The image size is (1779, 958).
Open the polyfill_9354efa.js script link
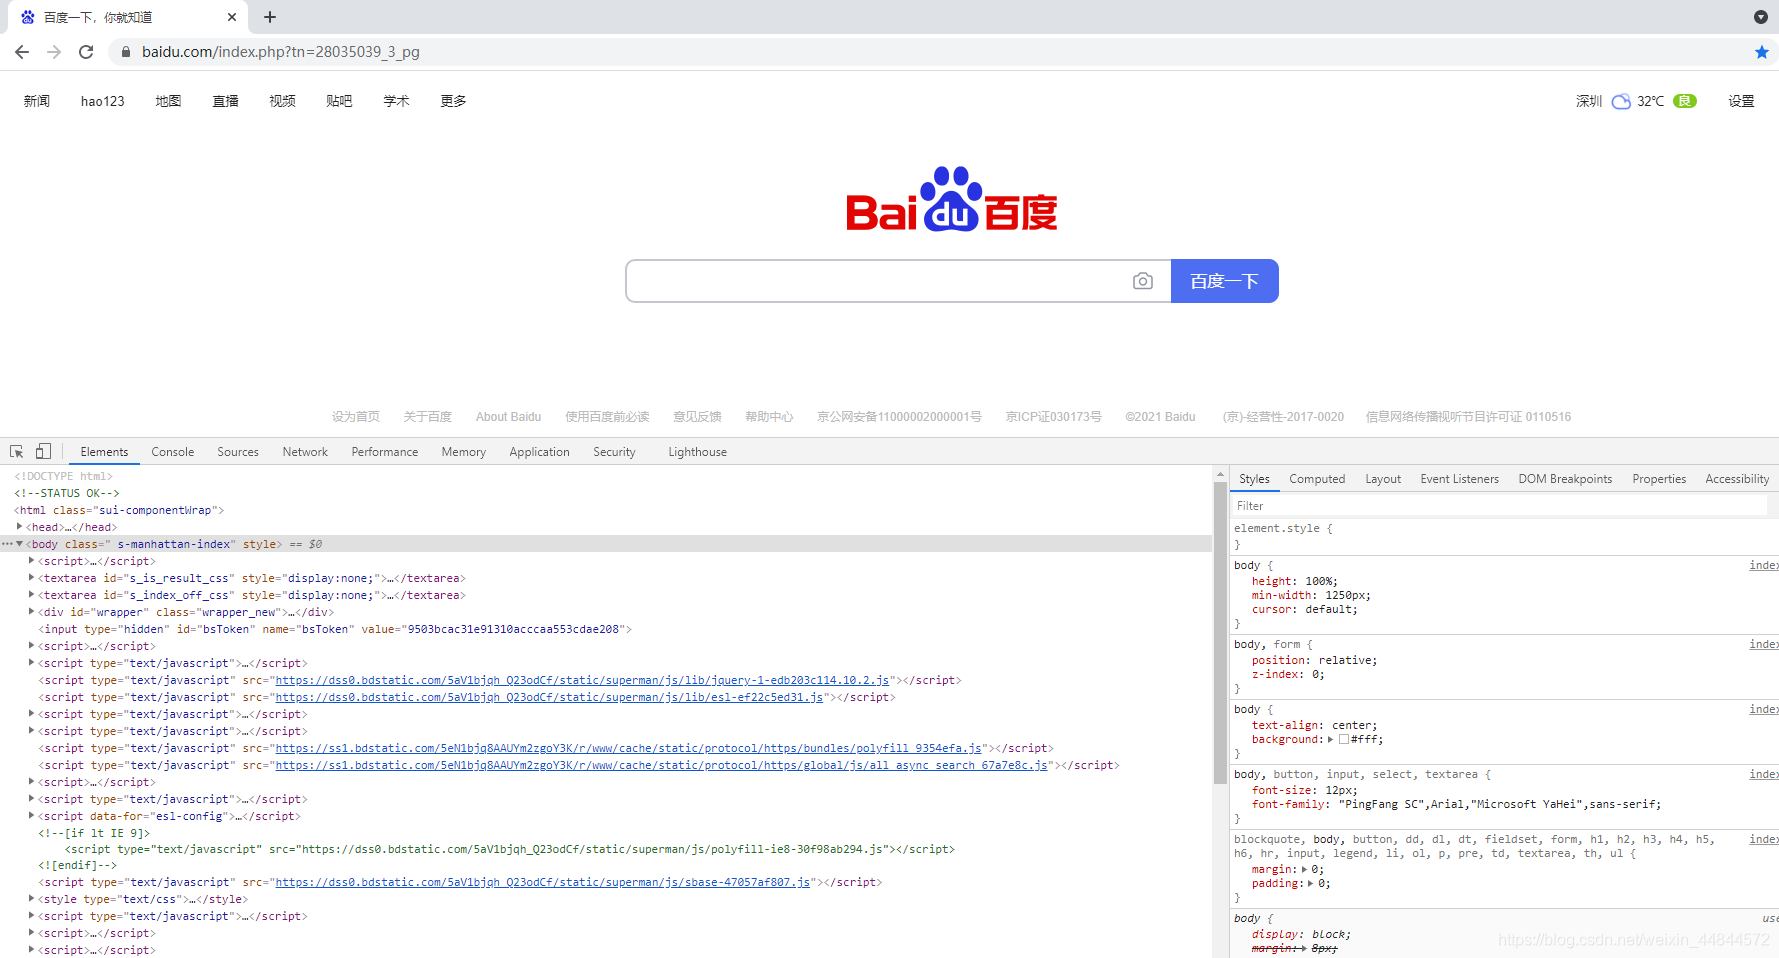point(628,748)
